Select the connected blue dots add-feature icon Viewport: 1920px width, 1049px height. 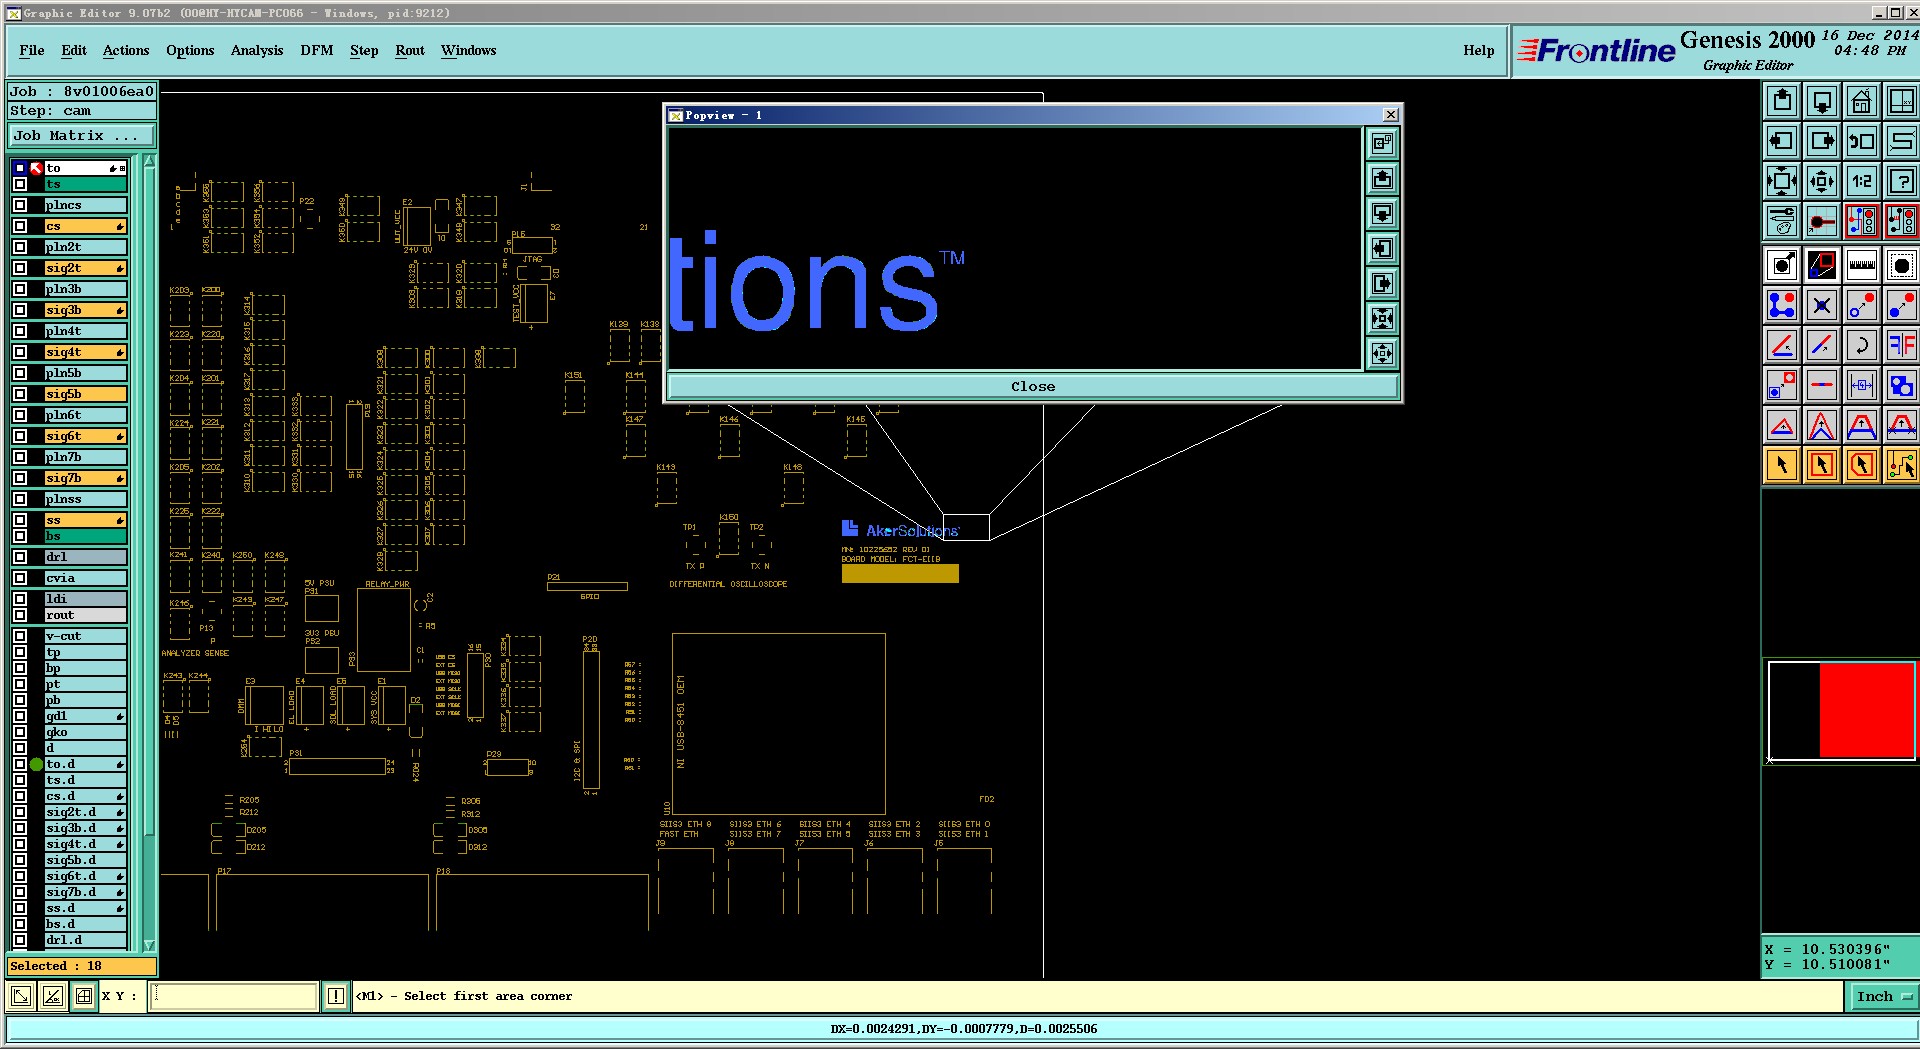click(1782, 305)
